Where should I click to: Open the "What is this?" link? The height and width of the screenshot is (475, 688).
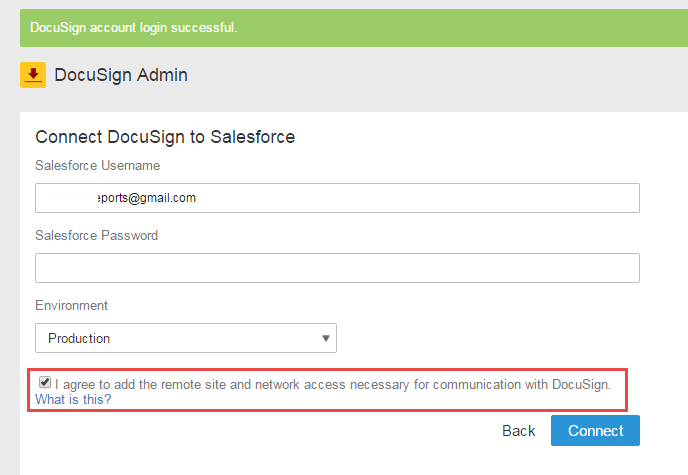(x=73, y=399)
